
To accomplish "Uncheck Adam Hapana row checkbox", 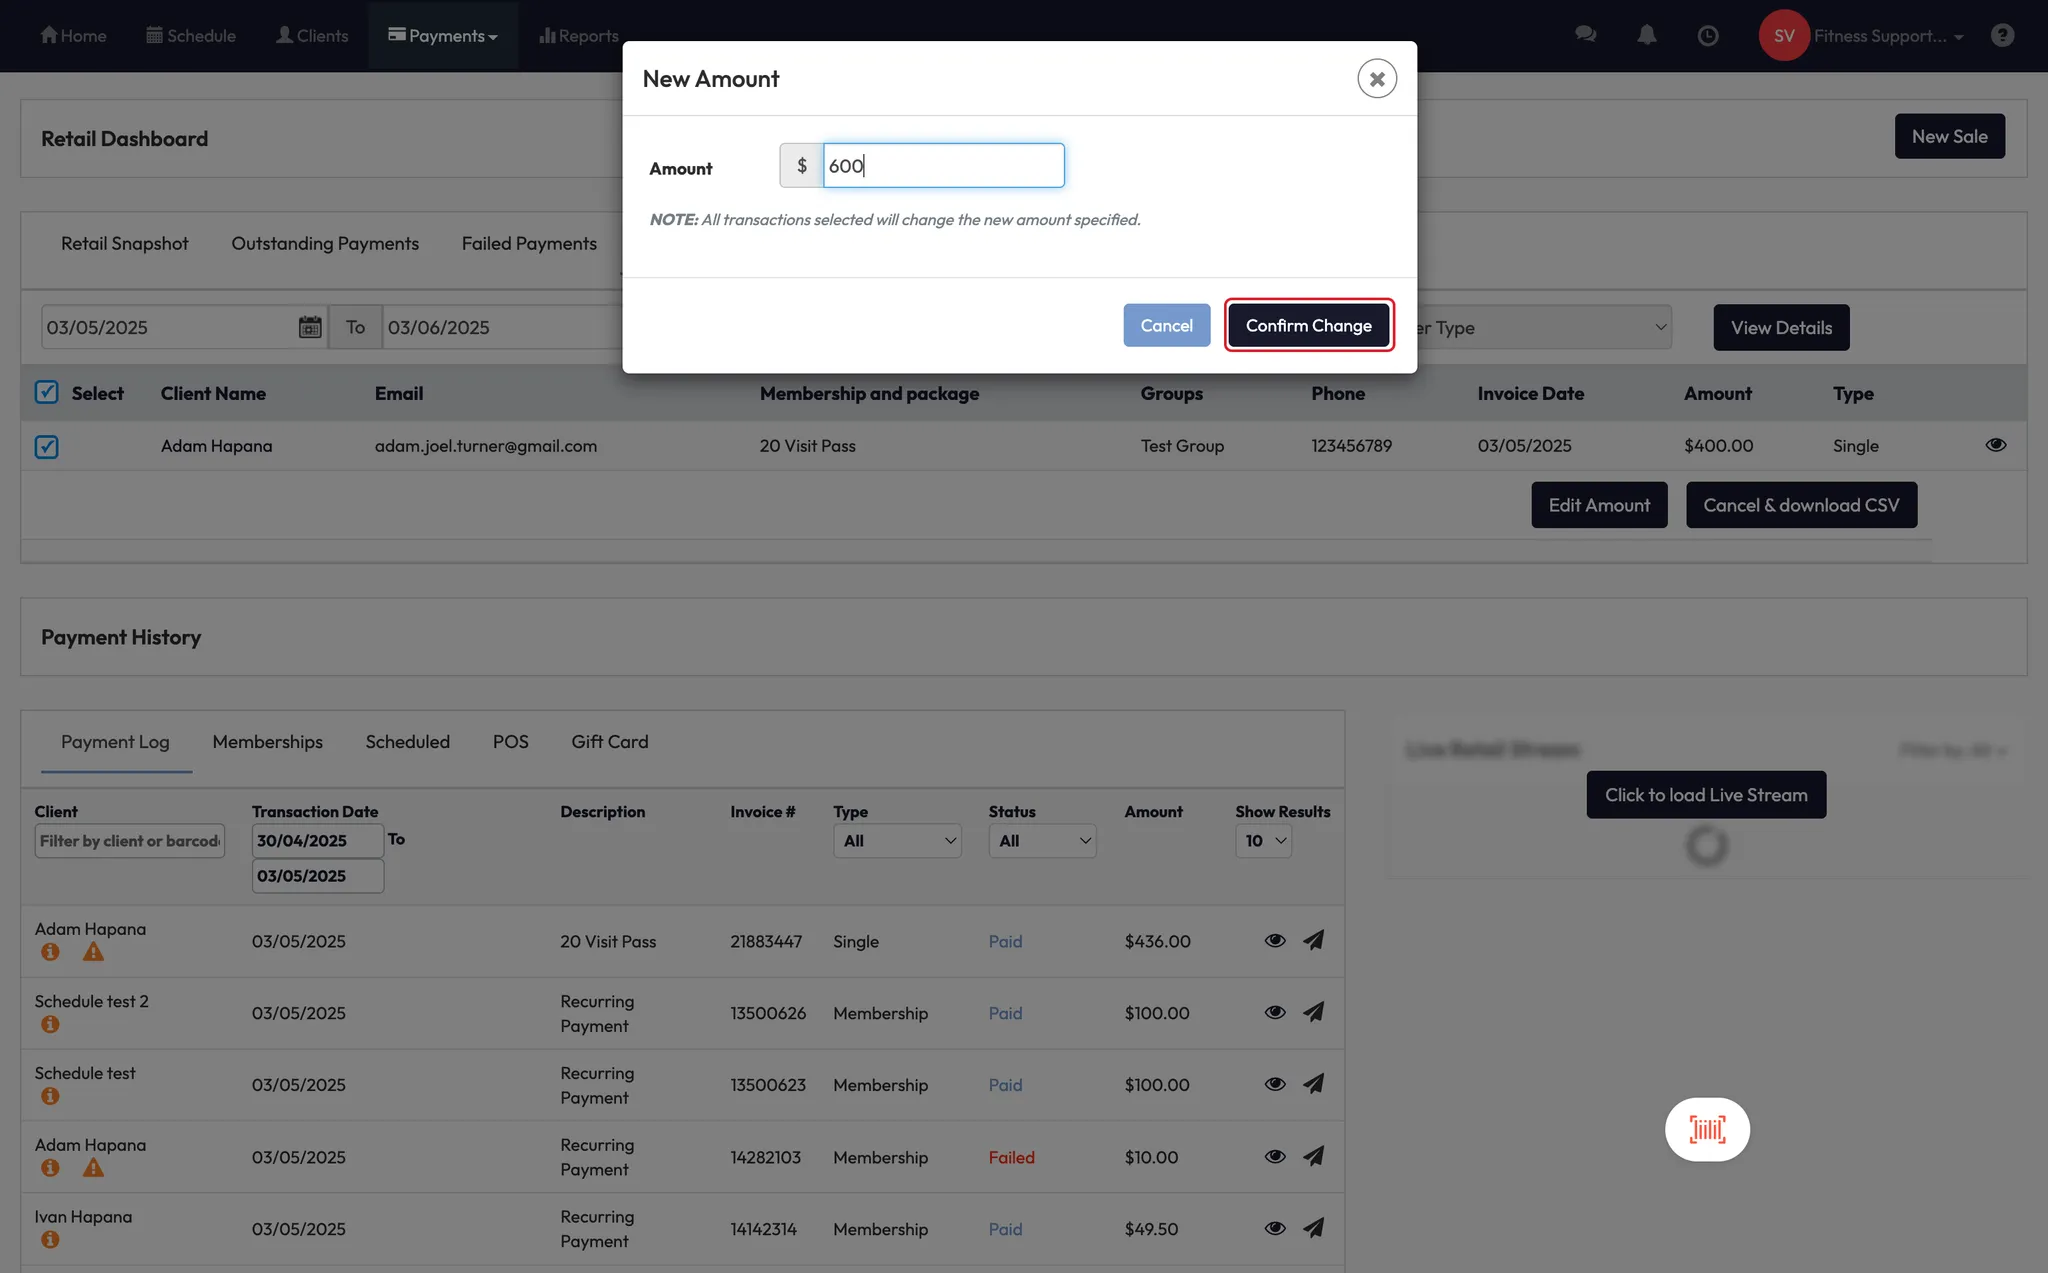I will tap(47, 446).
